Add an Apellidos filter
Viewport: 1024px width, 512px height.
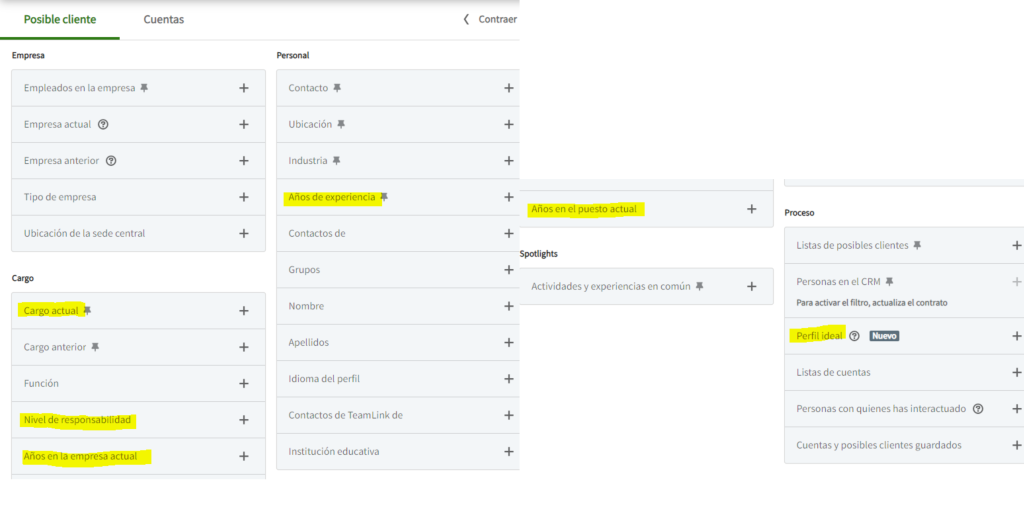[509, 342]
